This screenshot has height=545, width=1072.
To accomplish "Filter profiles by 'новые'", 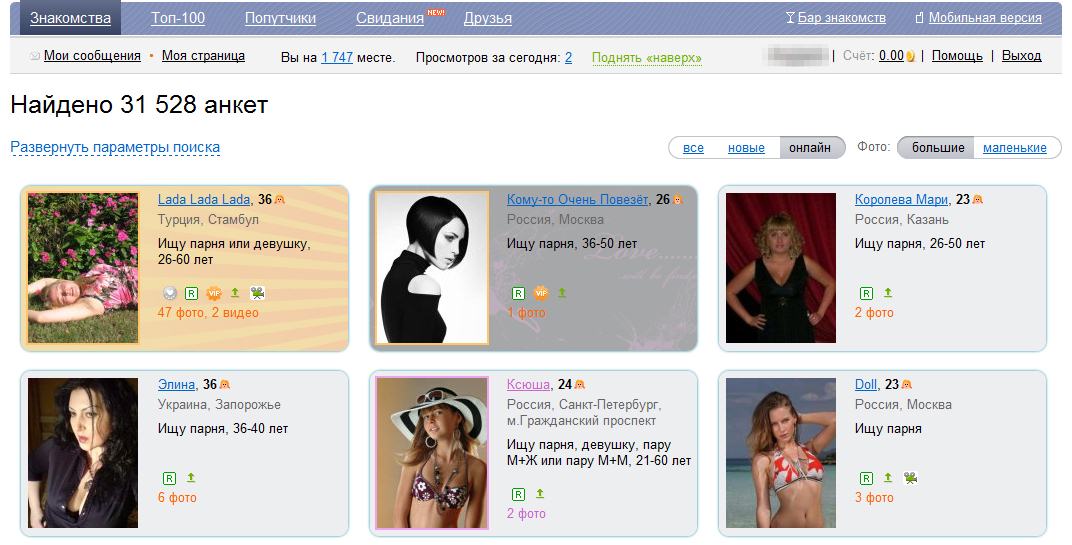I will point(747,148).
